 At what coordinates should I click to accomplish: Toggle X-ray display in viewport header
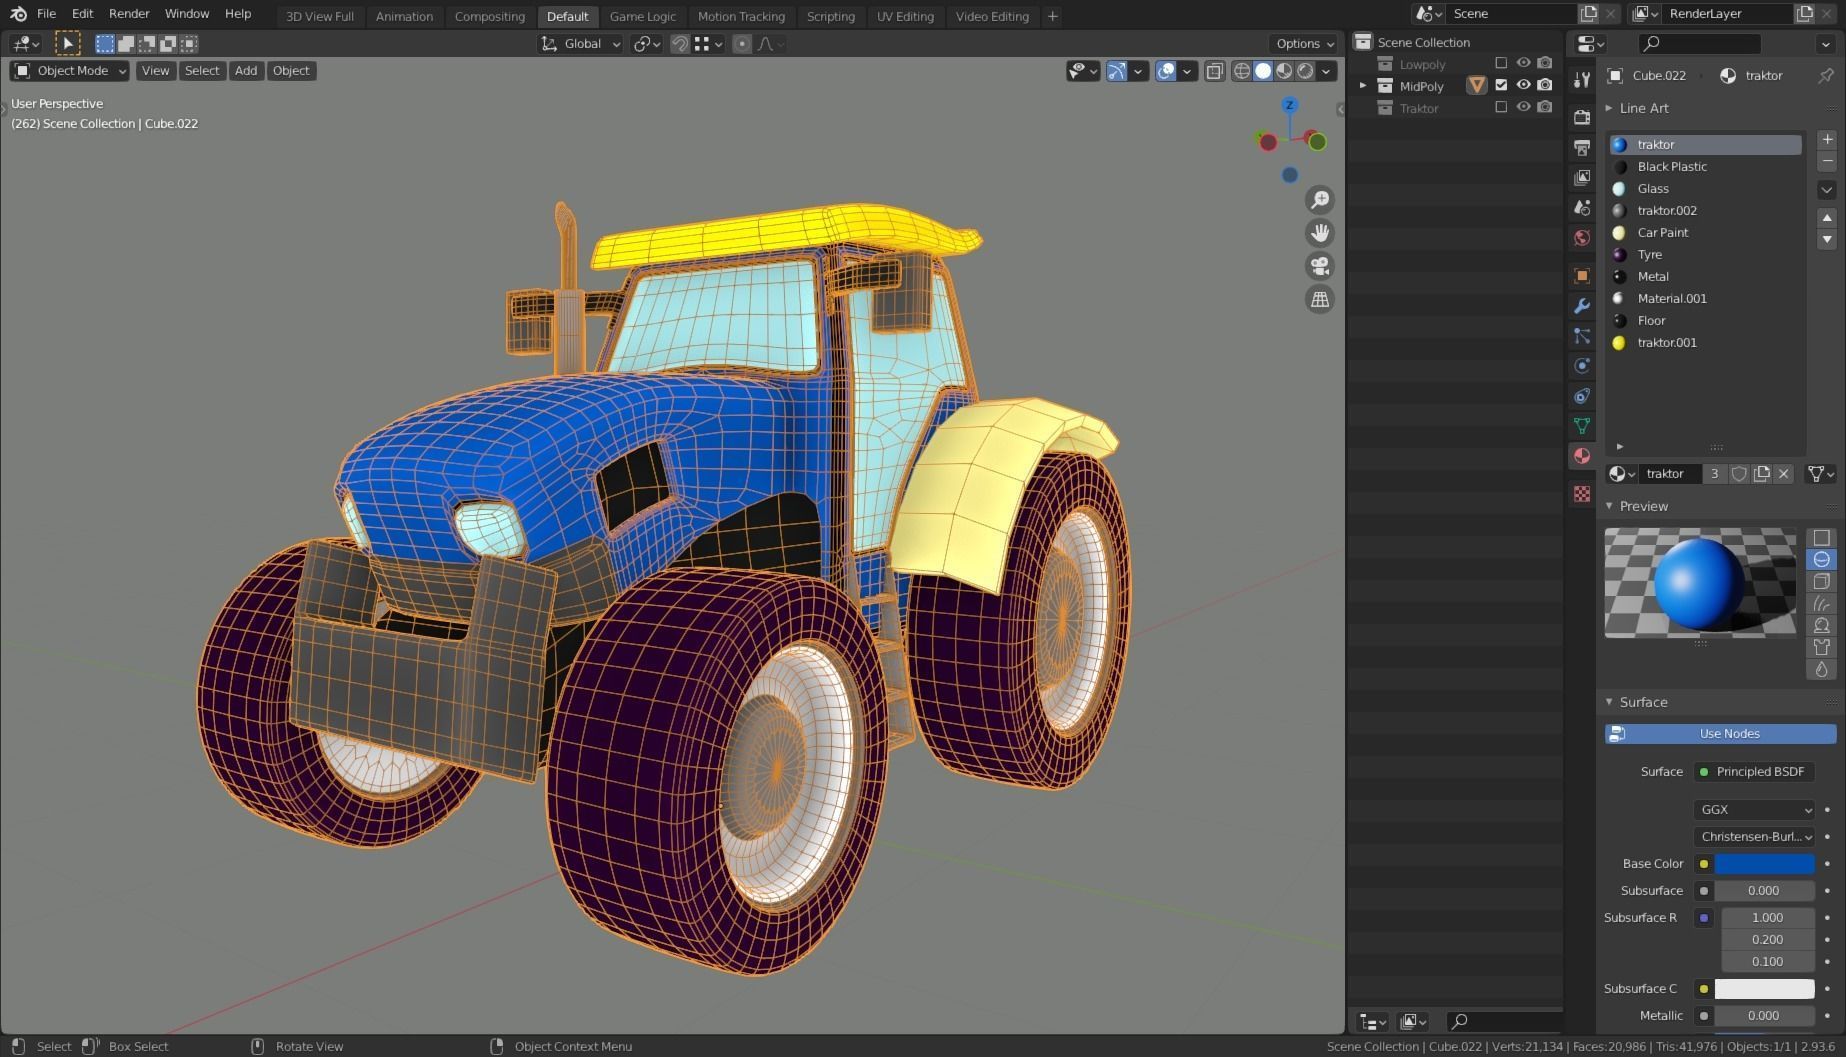(1214, 71)
